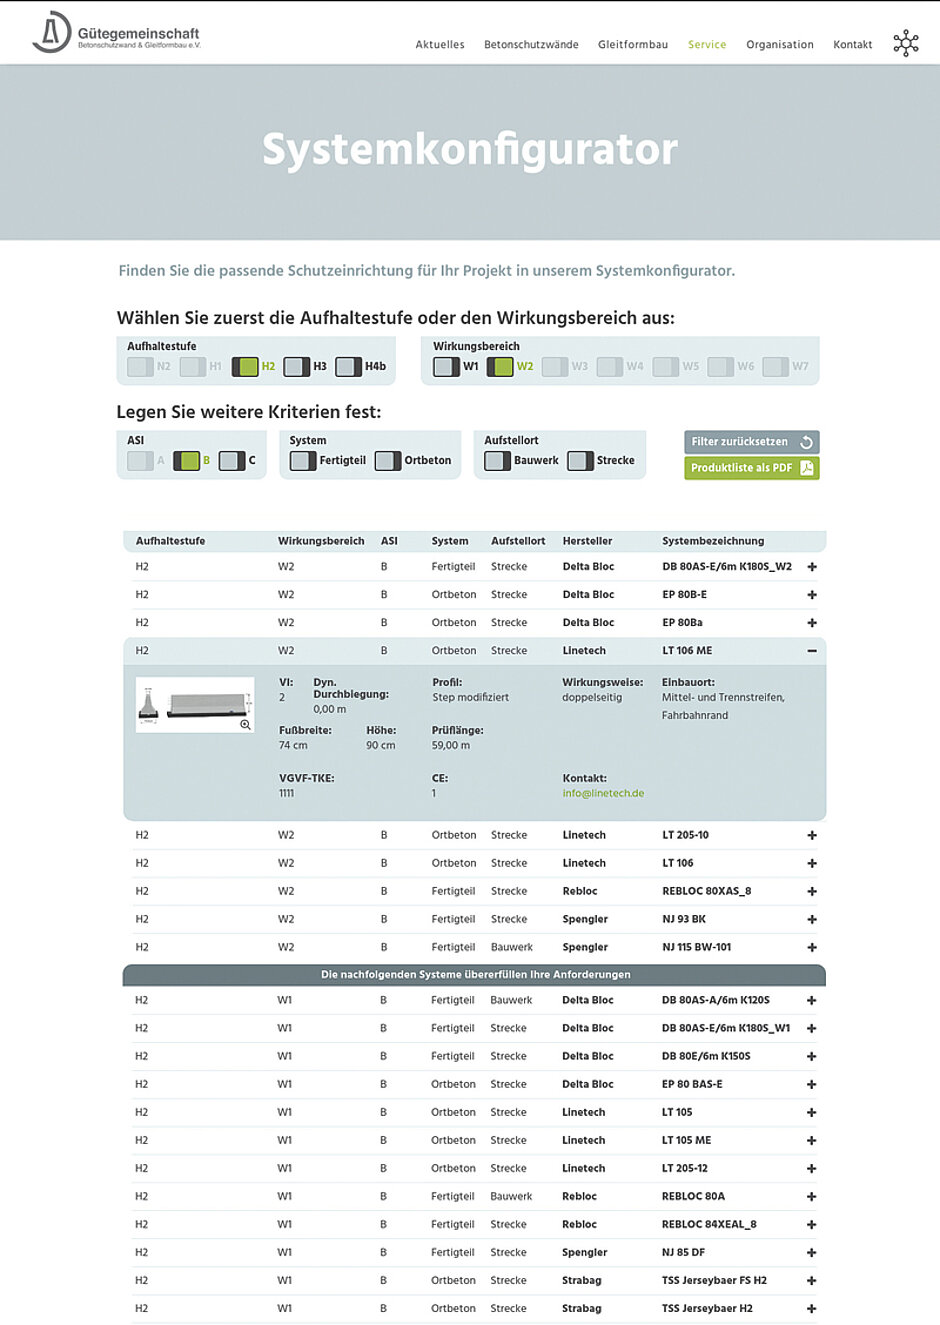This screenshot has width=940, height=1325.
Task: Expand the NJ 93 BK row plus icon
Action: 811,919
